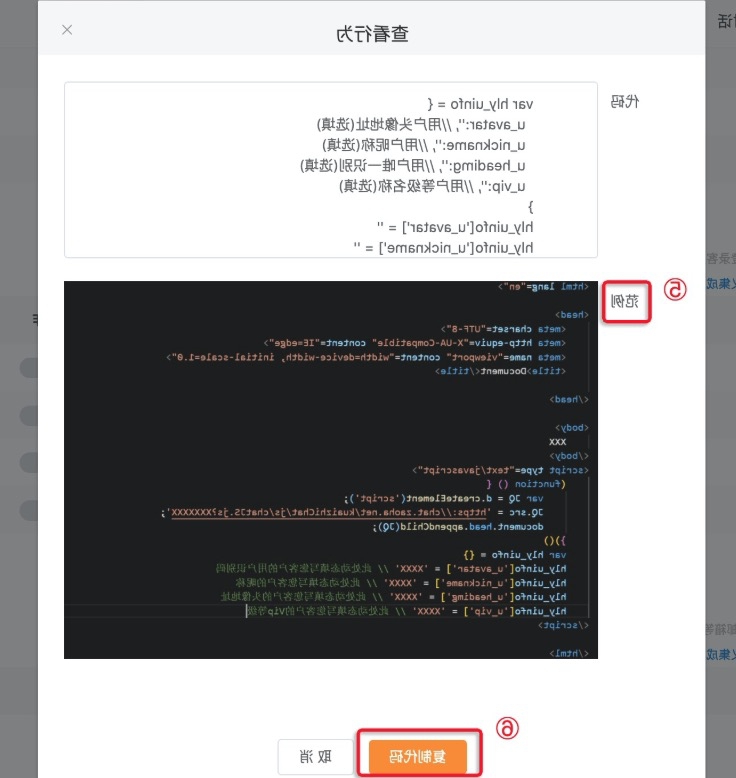Click the u_nickname 用户昵称(选填) line
Image resolution: width=736 pixels, height=778 pixels.
424,145
